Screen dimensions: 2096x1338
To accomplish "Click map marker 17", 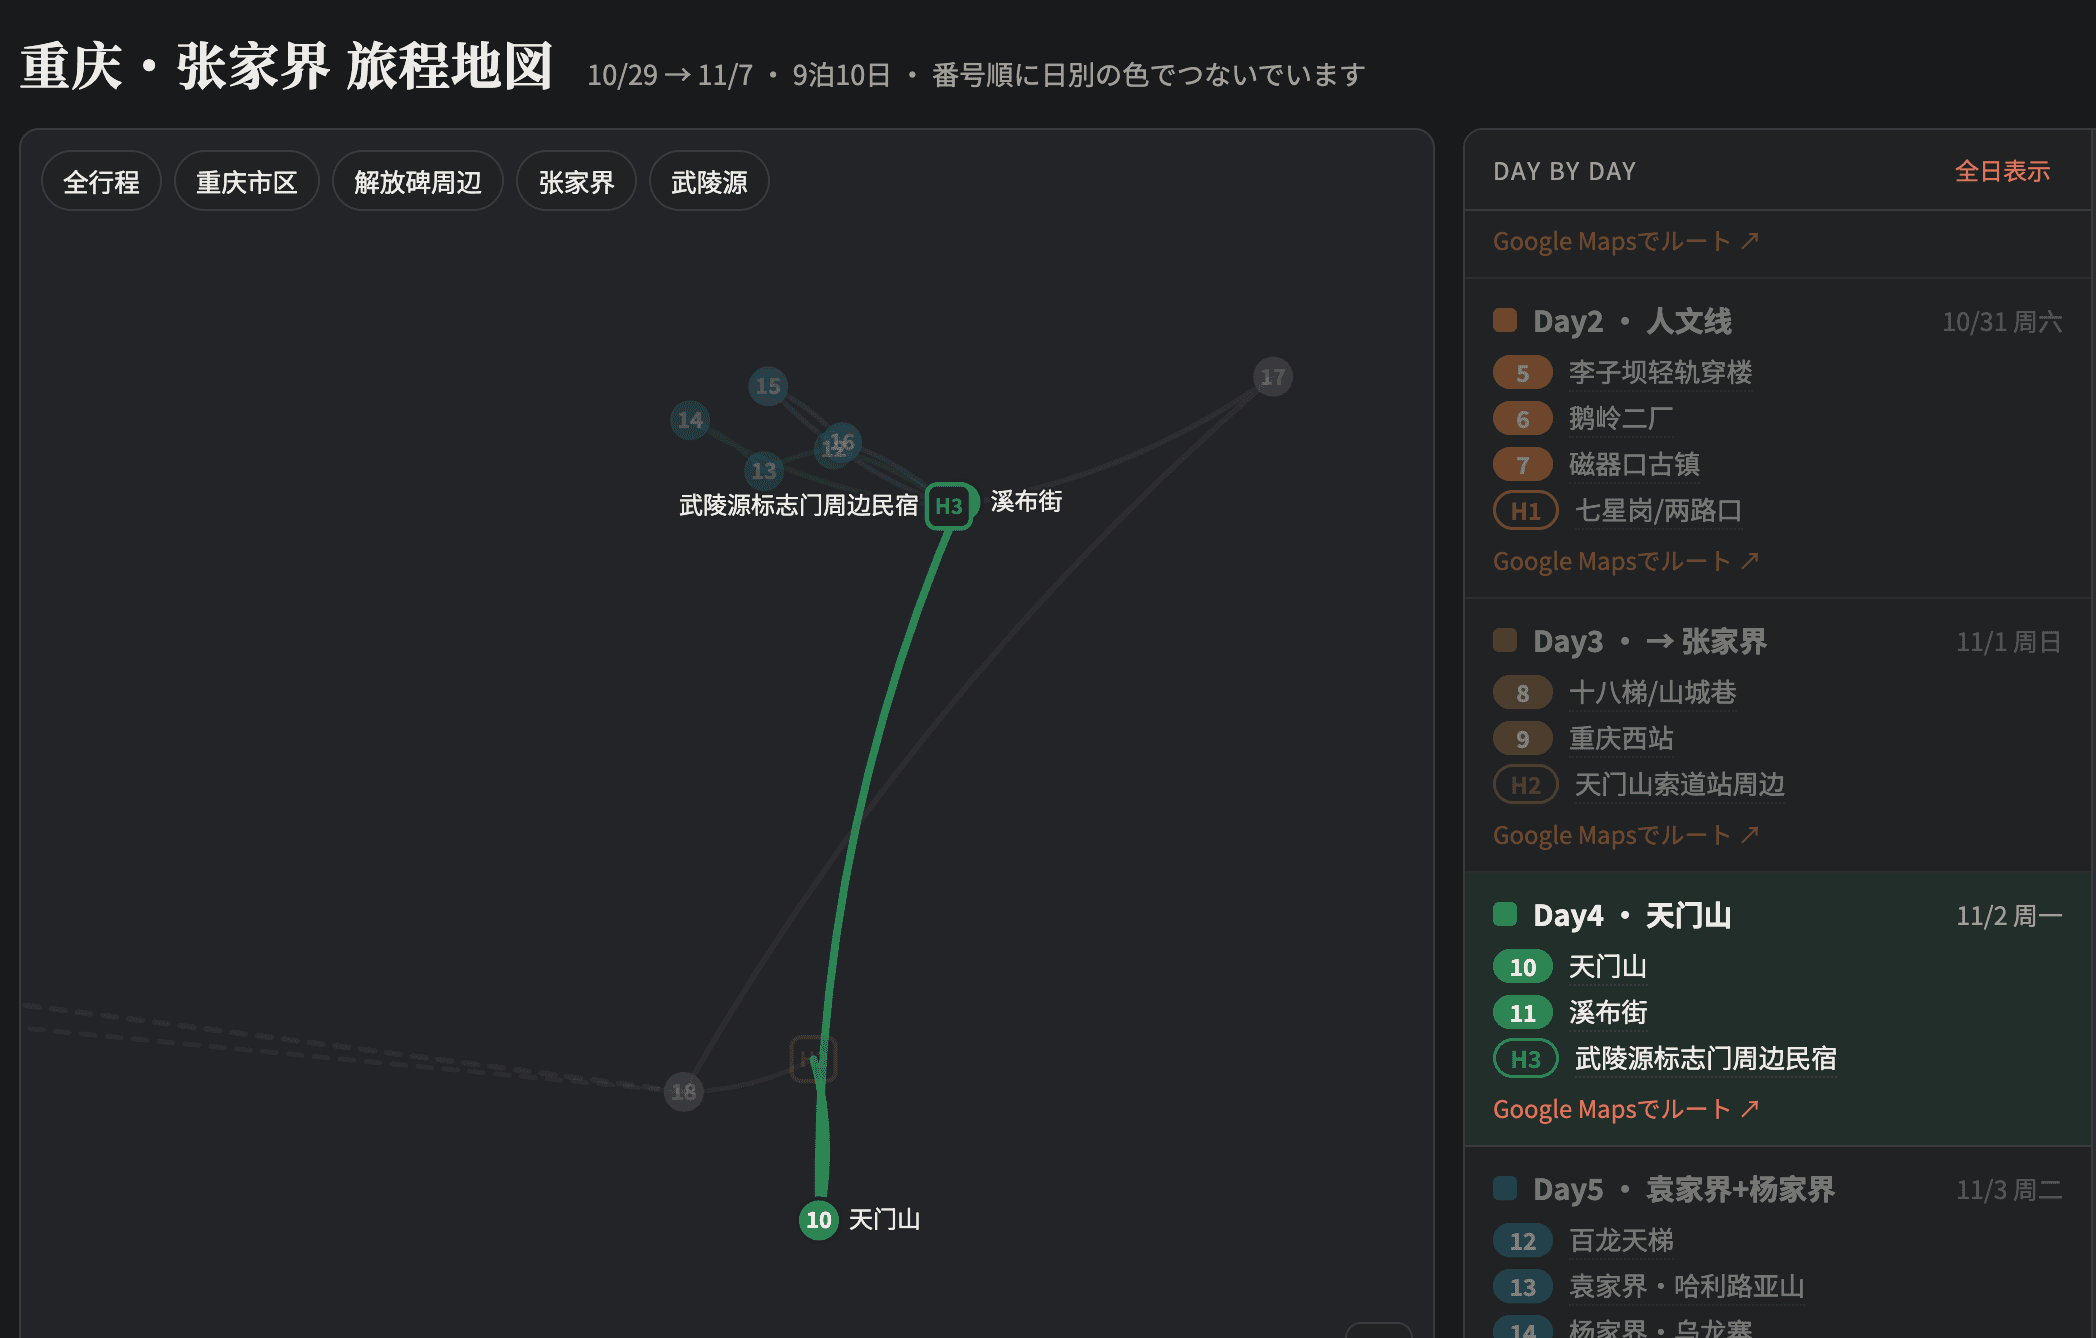I will click(x=1272, y=377).
